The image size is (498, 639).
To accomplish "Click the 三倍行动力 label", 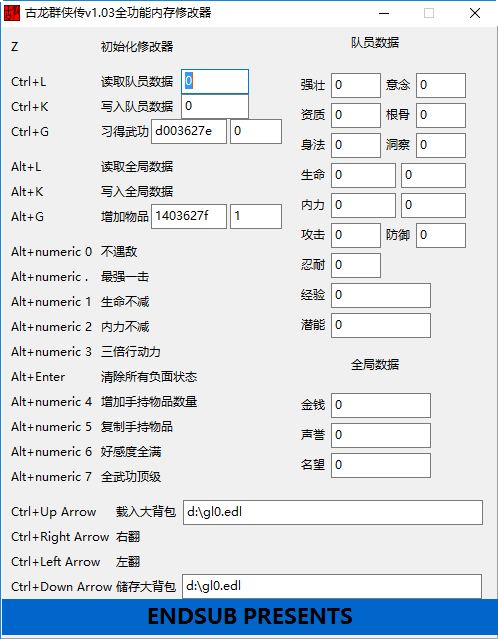I will click(131, 352).
